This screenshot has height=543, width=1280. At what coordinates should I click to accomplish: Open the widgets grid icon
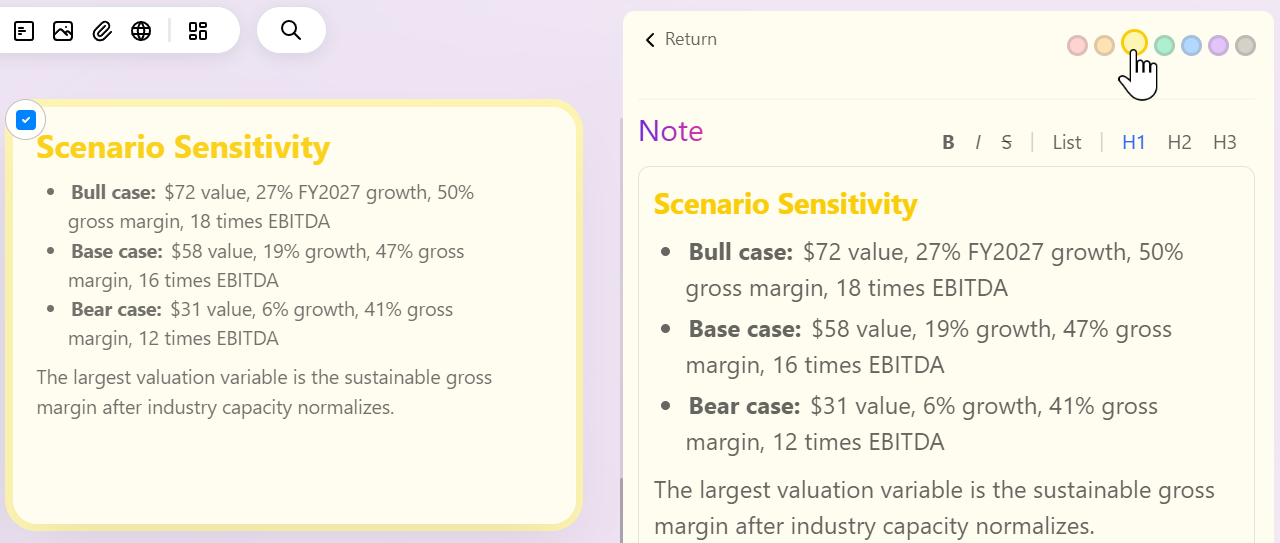coord(198,31)
